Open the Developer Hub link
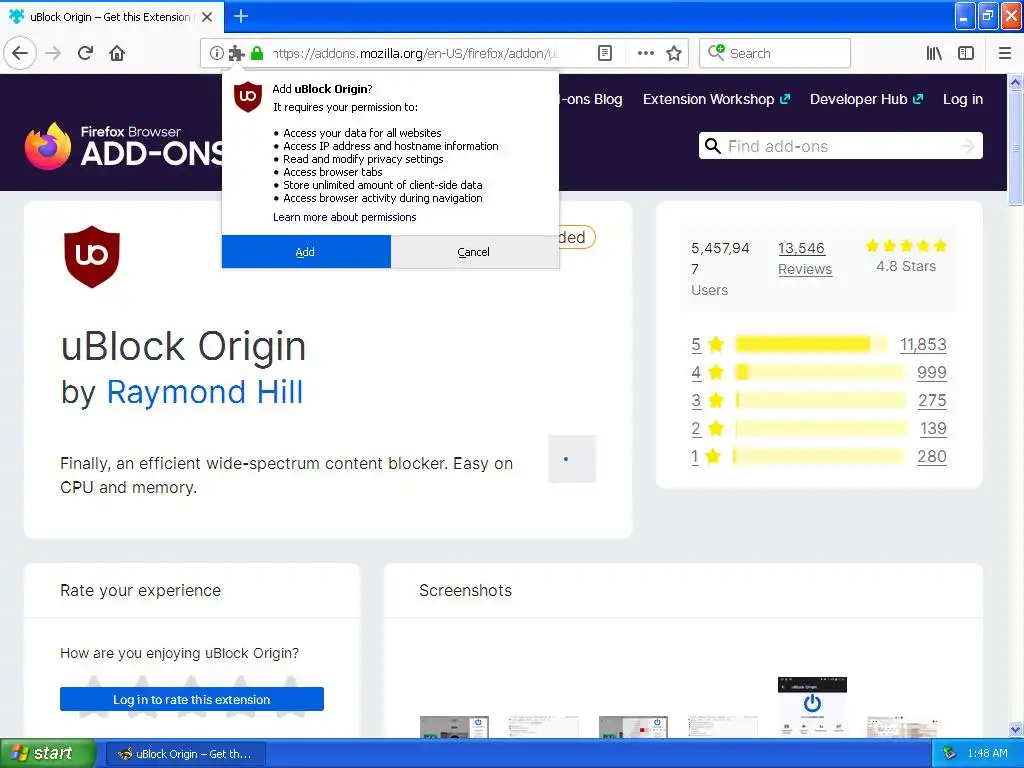The image size is (1024, 768). (867, 99)
